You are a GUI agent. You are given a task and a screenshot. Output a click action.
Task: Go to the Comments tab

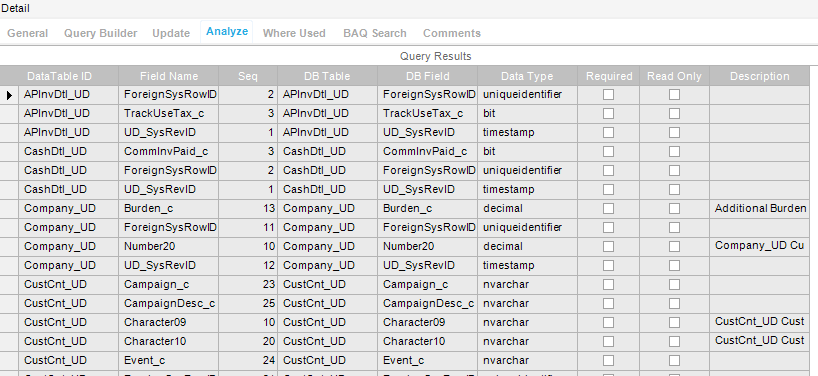pyautogui.click(x=452, y=33)
